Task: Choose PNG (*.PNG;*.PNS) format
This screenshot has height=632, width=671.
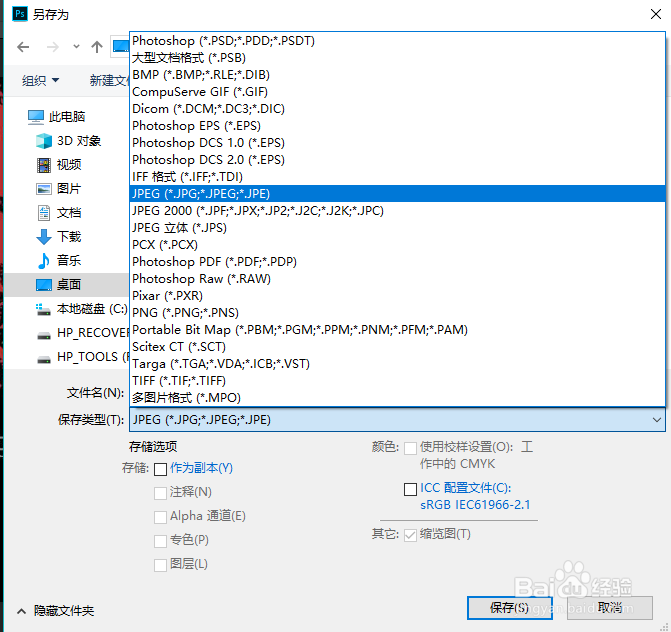Action: (x=397, y=313)
